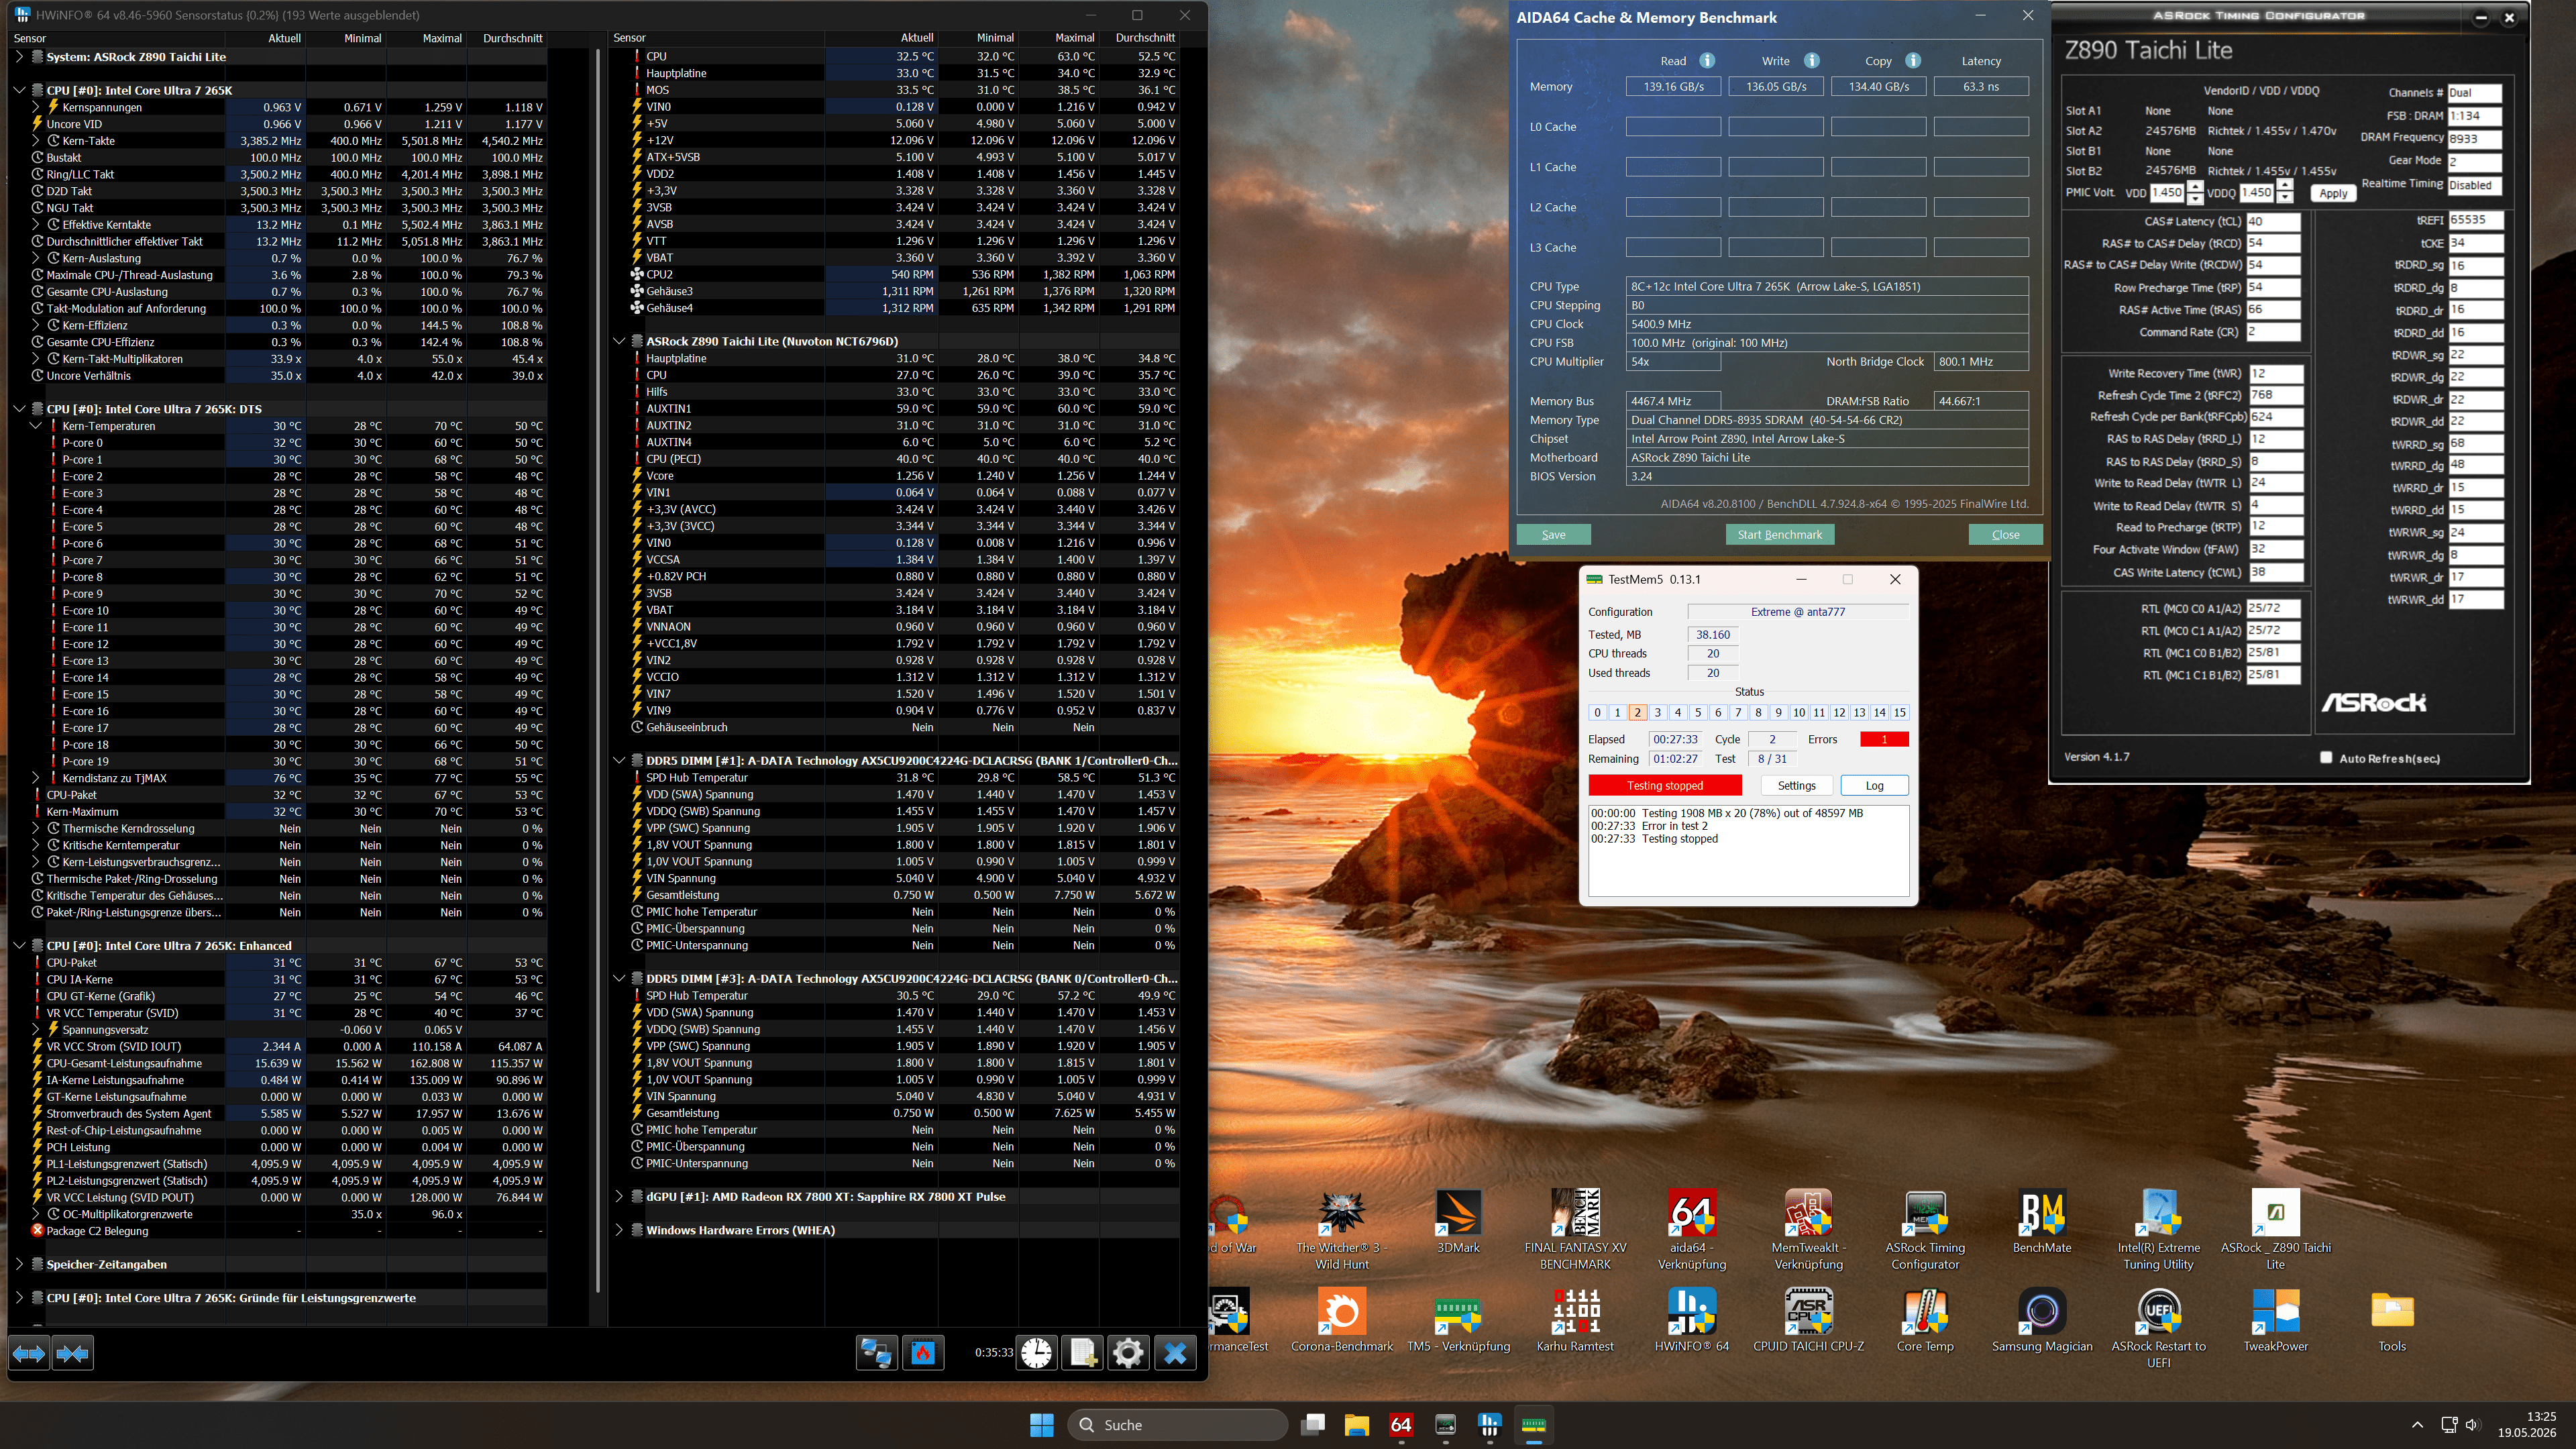Expand Kernspannungen sensor row
2576x1449 pixels.
[x=36, y=107]
